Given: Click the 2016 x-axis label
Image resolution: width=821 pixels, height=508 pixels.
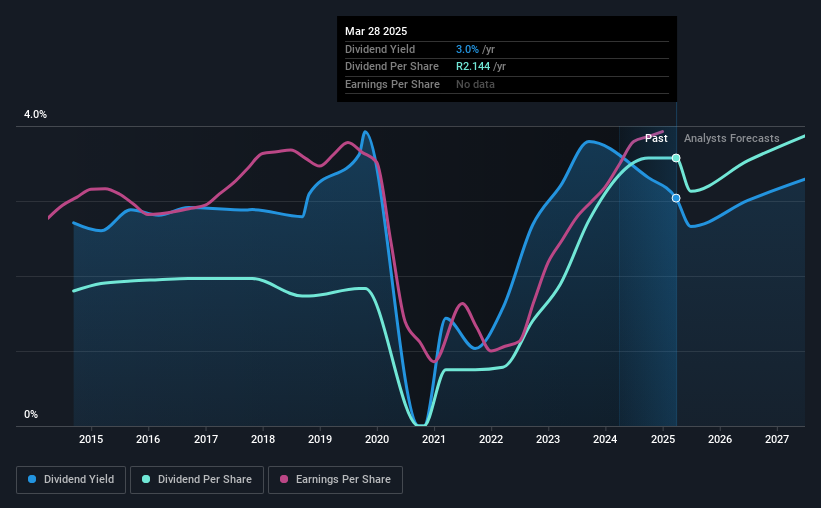Looking at the screenshot, I should [148, 439].
